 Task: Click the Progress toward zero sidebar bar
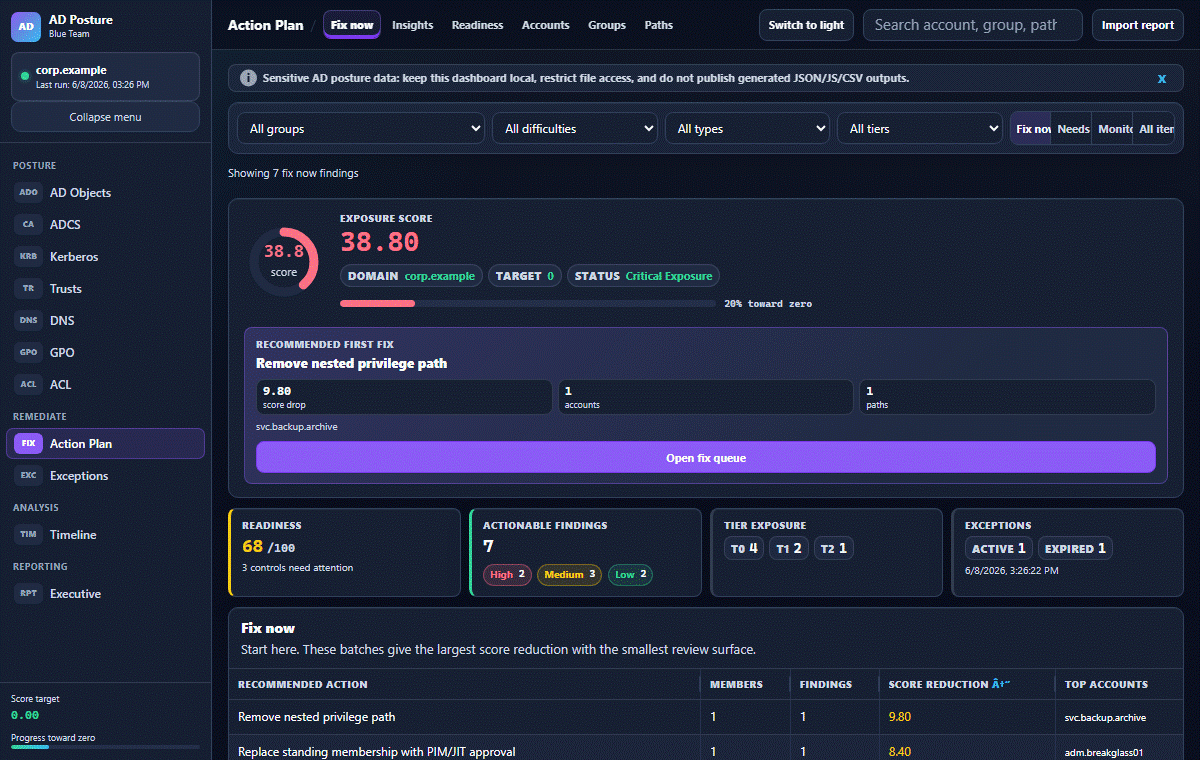pyautogui.click(x=105, y=746)
